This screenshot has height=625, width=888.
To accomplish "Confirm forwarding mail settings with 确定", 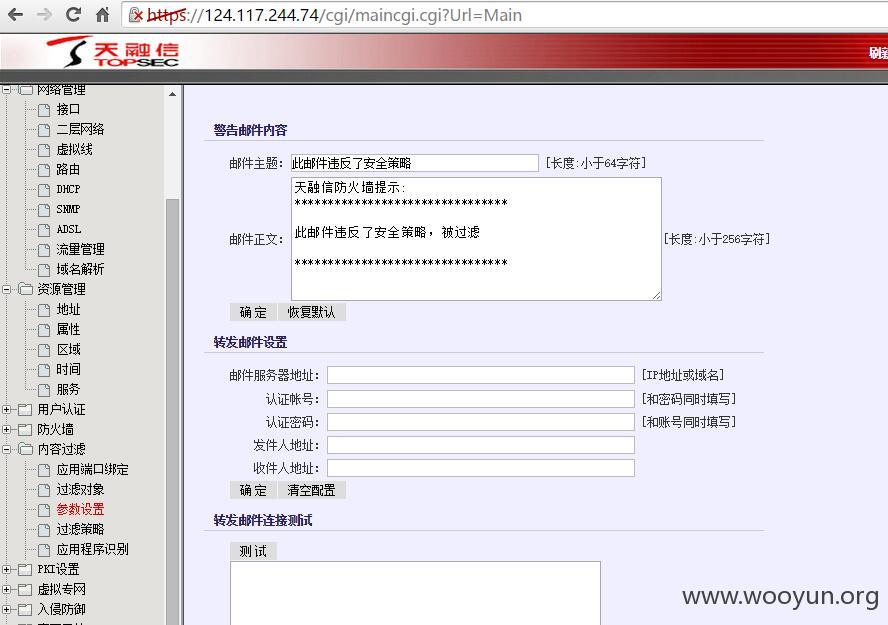I will pos(253,490).
